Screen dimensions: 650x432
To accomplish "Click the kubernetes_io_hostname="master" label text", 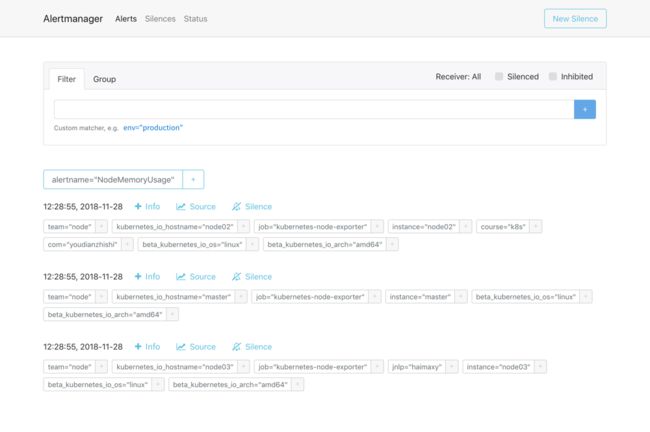I will point(173,297).
